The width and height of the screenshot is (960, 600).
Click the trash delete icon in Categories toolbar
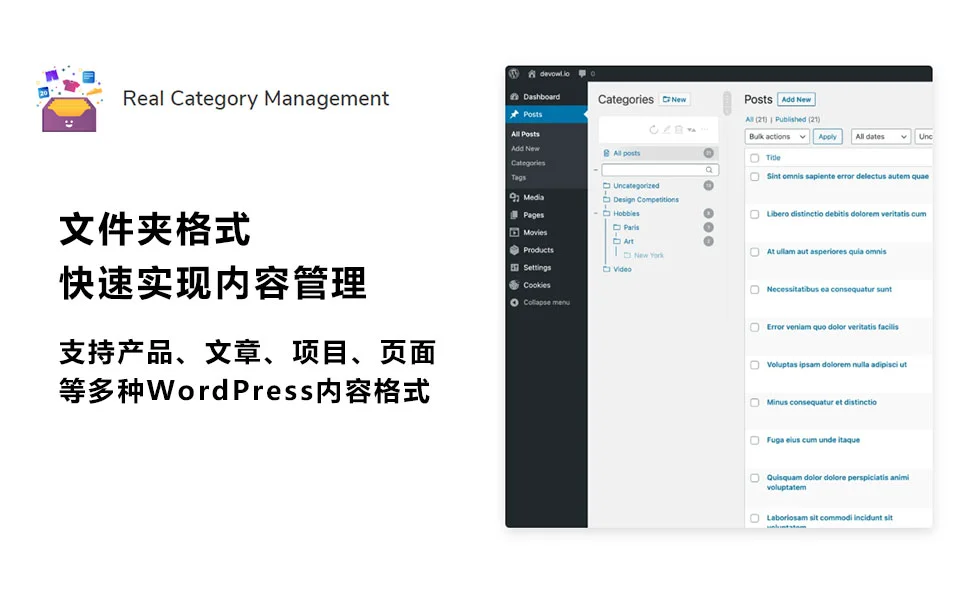[678, 130]
